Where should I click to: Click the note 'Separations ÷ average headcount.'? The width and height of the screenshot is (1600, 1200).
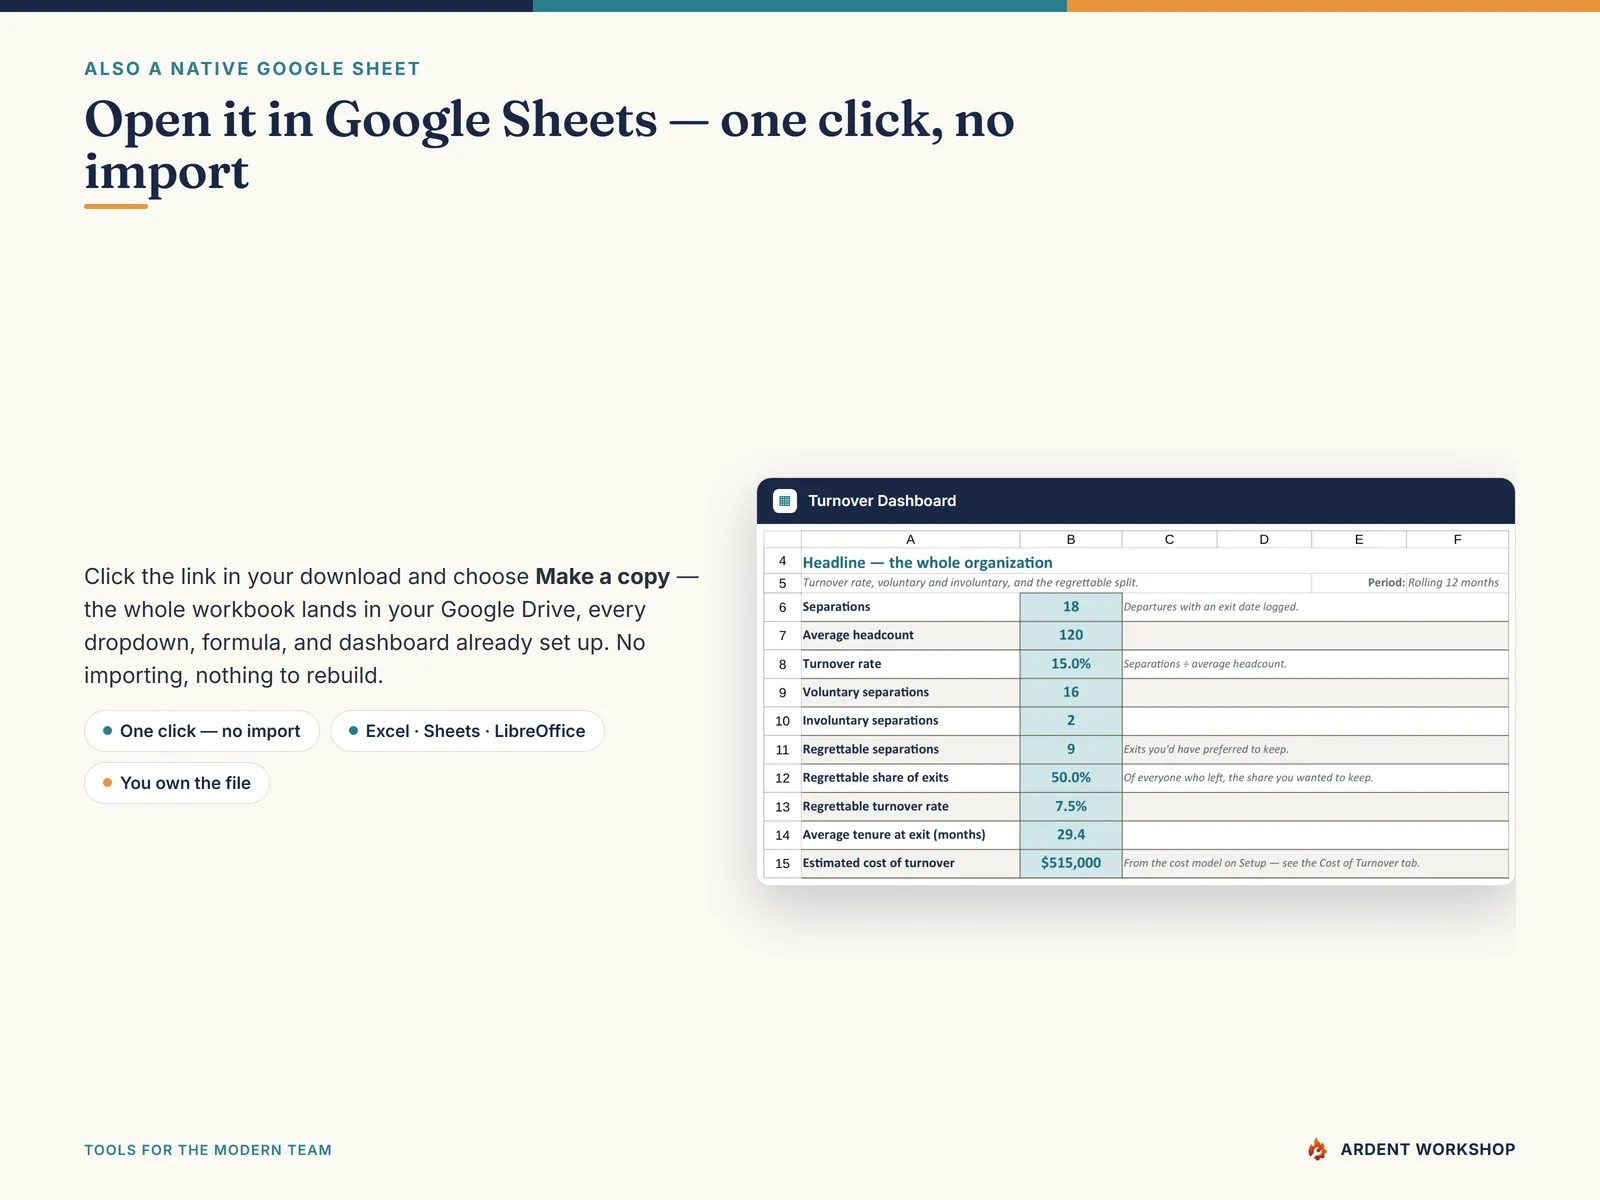point(1205,664)
